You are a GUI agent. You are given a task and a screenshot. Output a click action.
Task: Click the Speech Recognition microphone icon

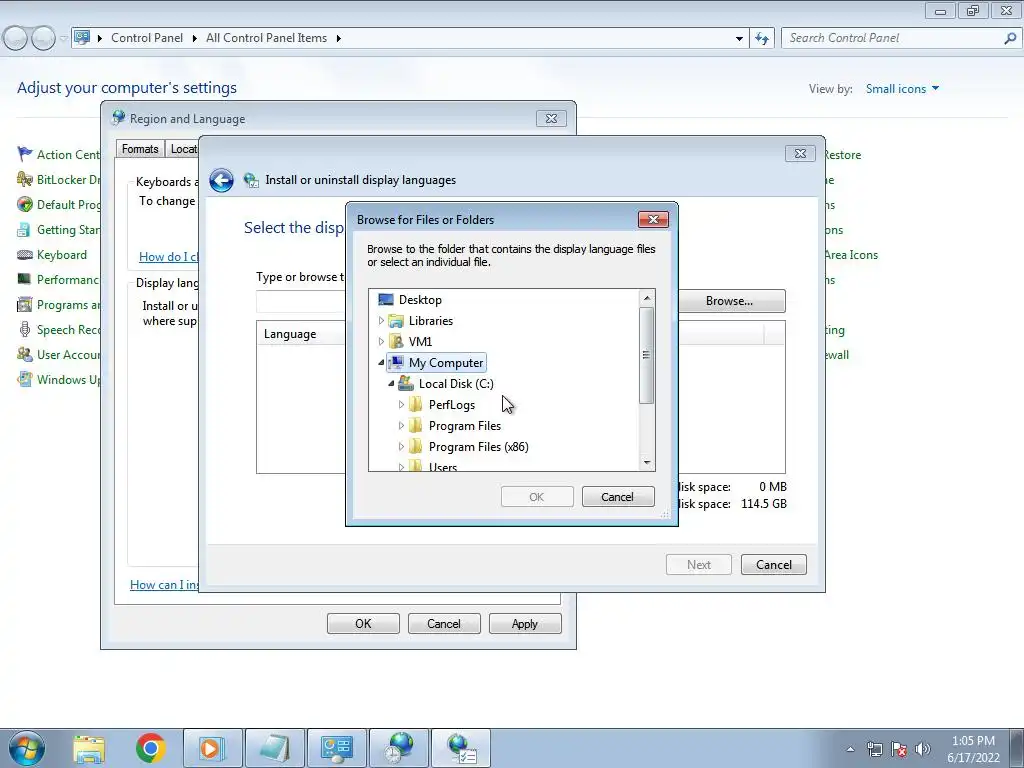[x=25, y=330]
